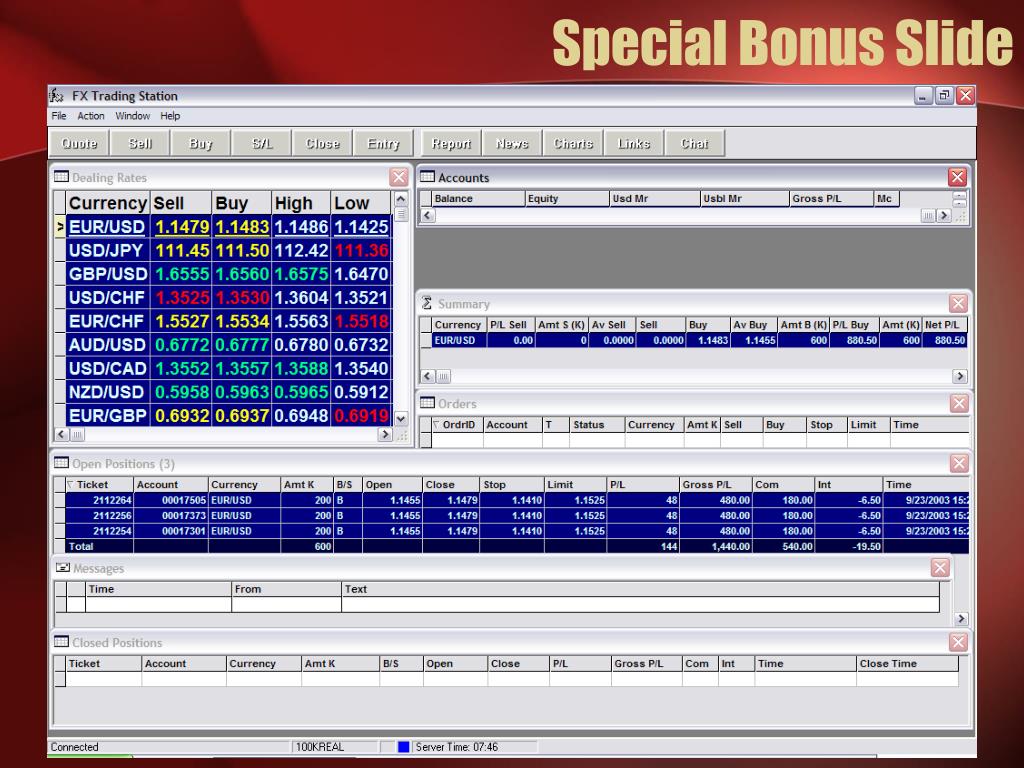Open the Charts toolbar button
This screenshot has width=1024, height=768.
(x=573, y=143)
